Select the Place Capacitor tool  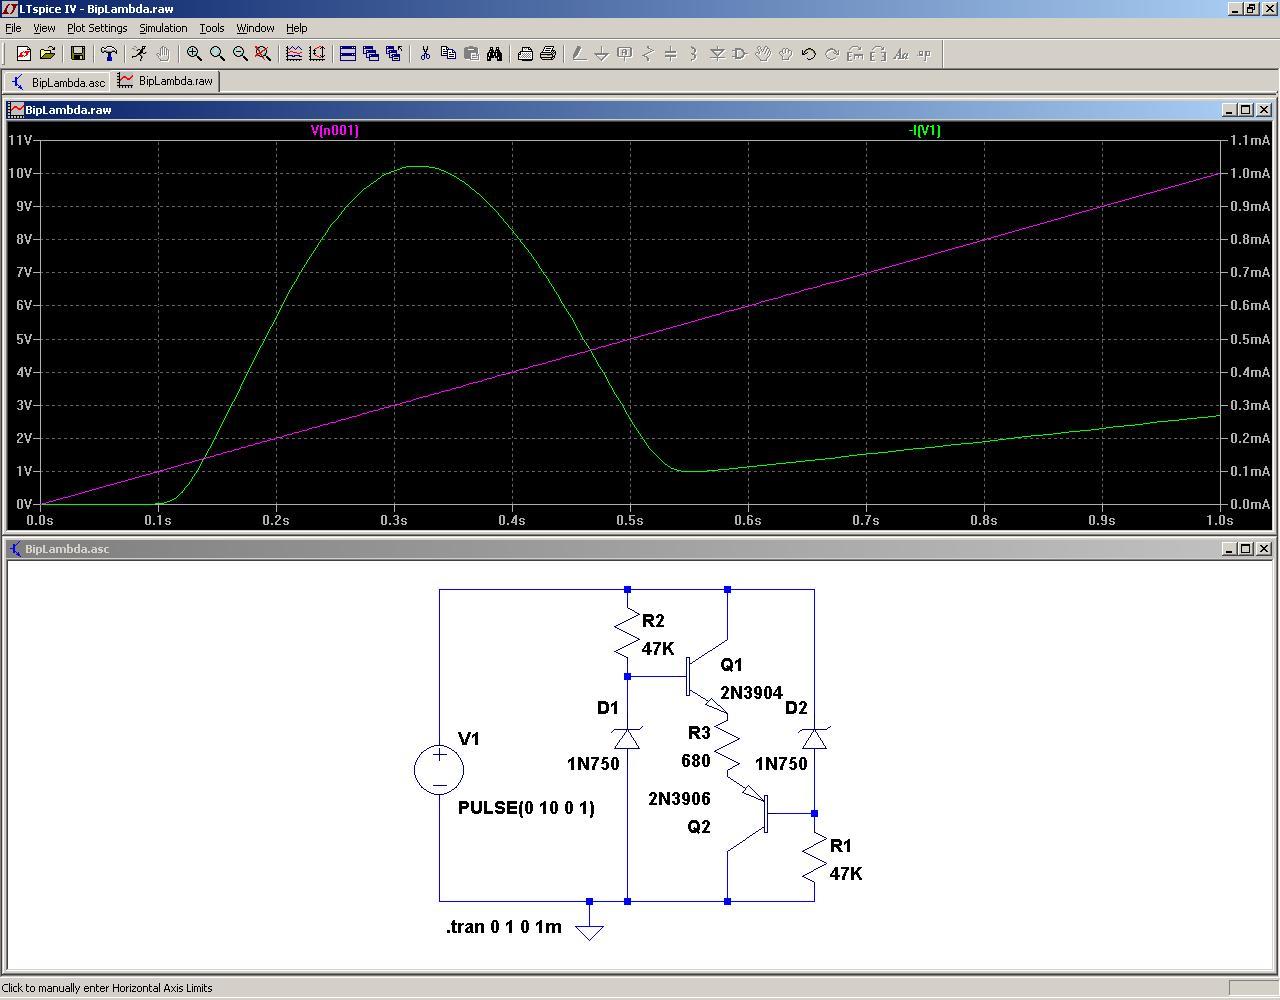click(x=670, y=54)
